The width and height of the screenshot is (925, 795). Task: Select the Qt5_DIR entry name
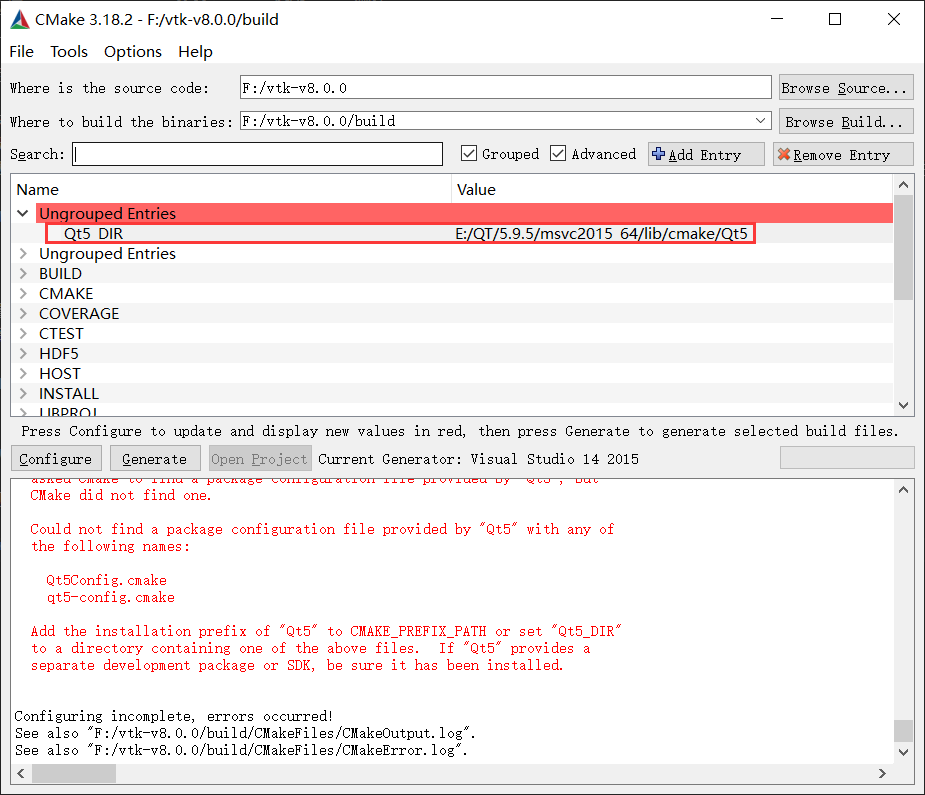click(x=93, y=234)
